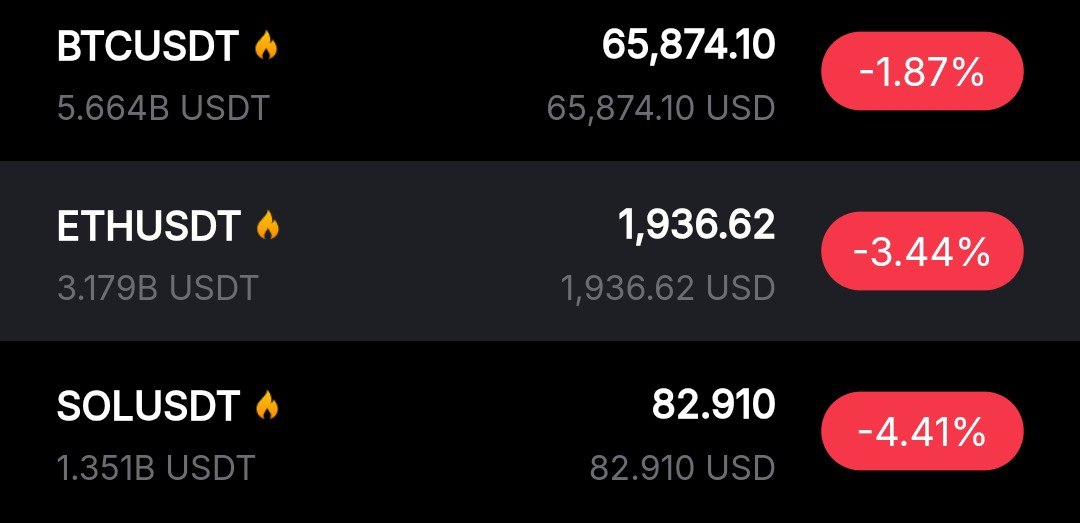Open the BTCUSDT trading pair
The width and height of the screenshot is (1080, 523).
pyautogui.click(x=148, y=47)
